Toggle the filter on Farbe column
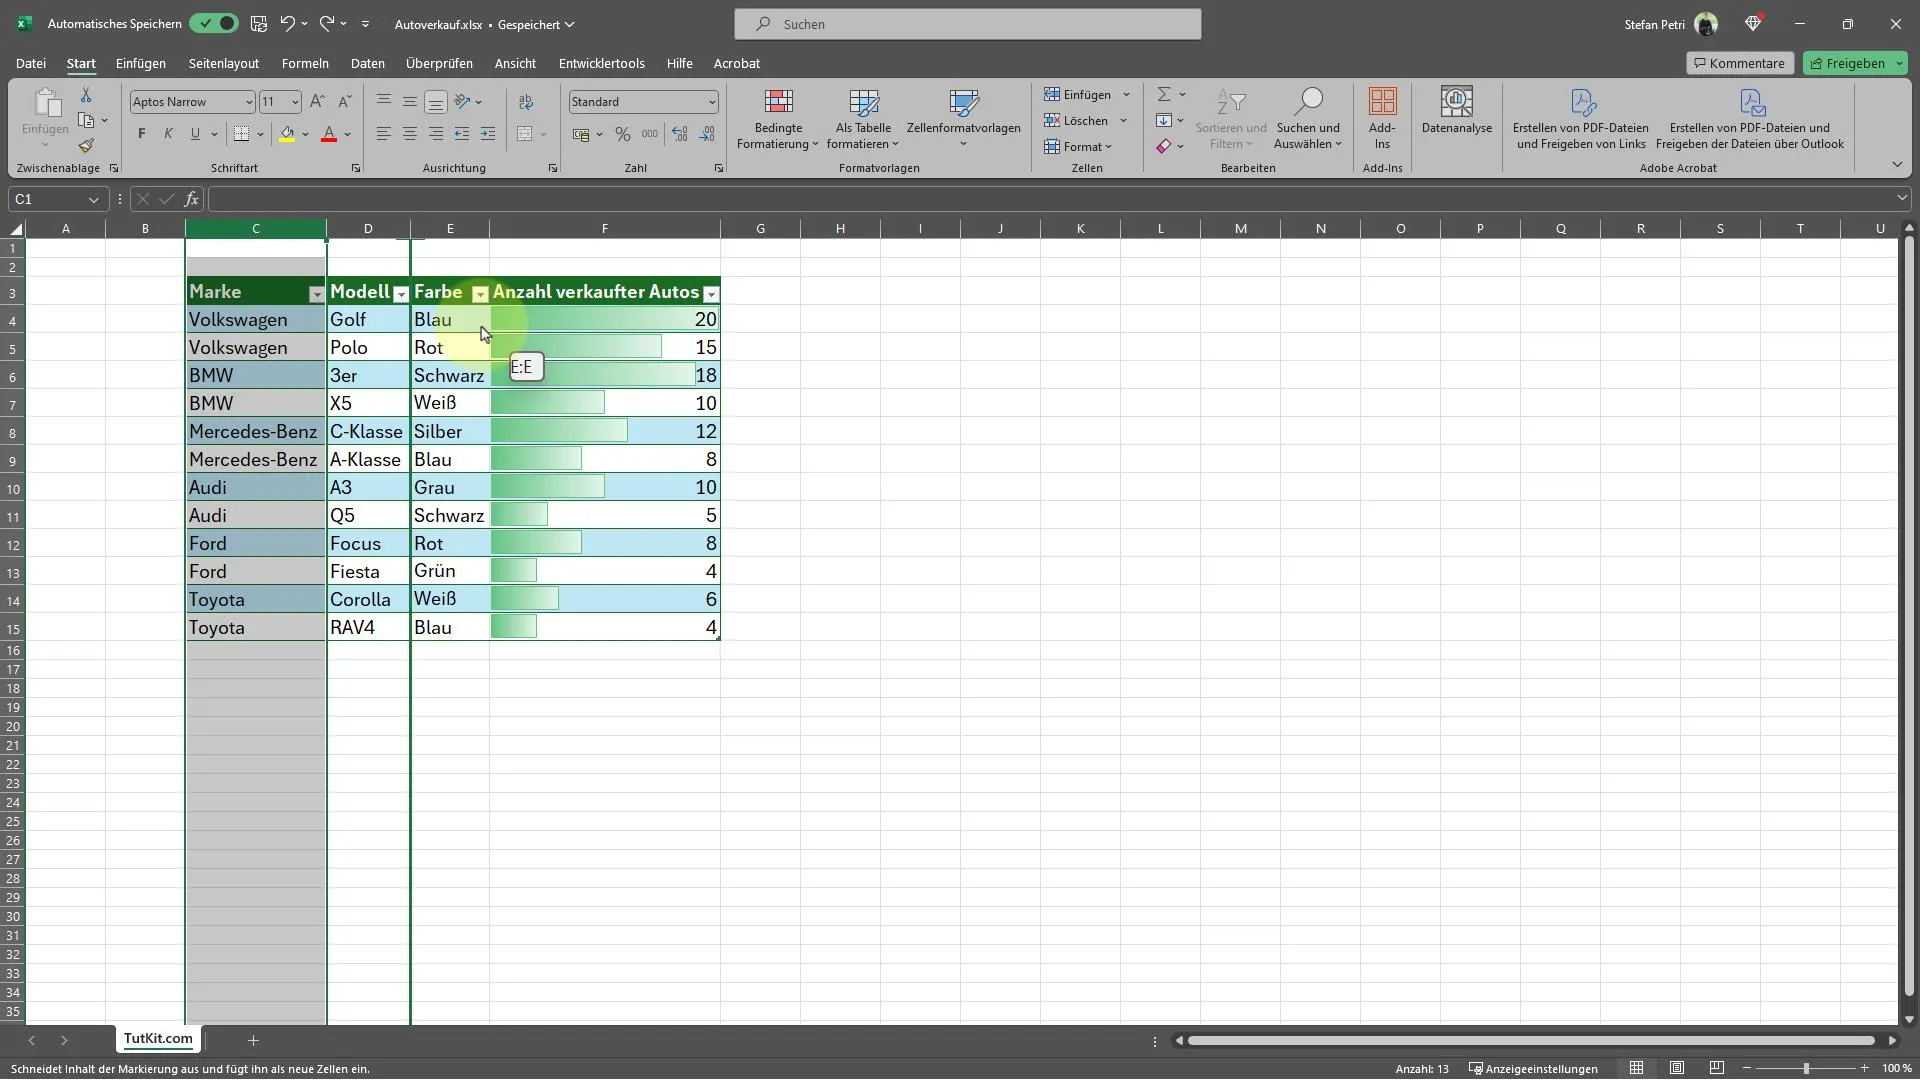Viewport: 1920px width, 1080px height. point(479,293)
